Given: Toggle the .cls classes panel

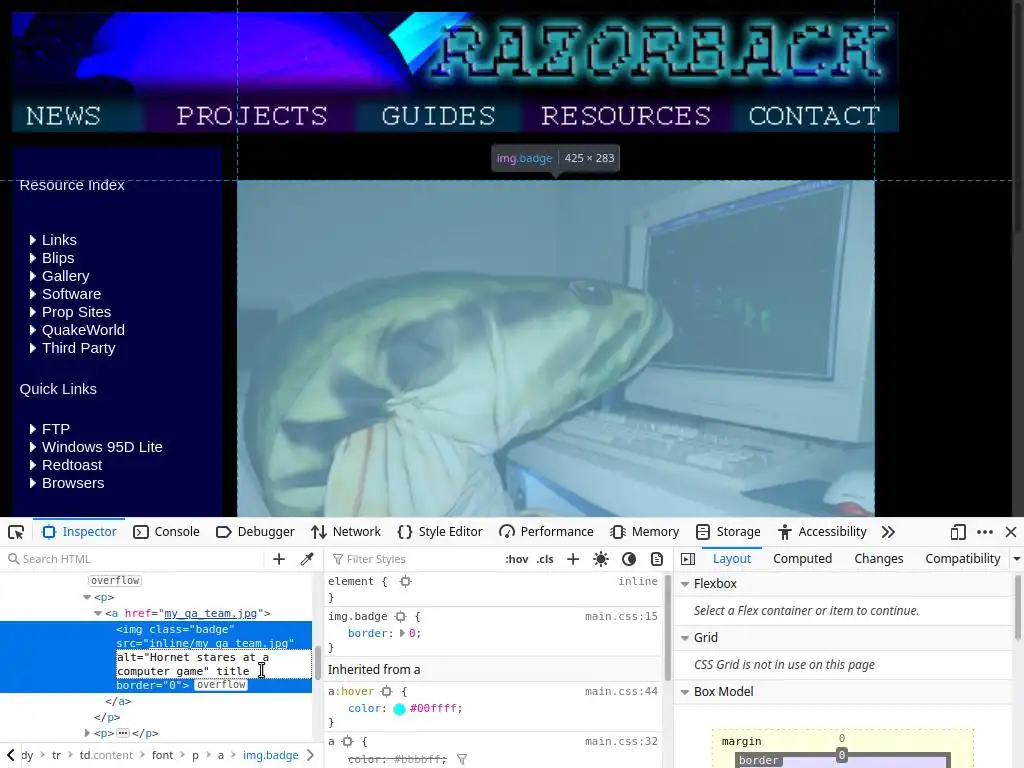Looking at the screenshot, I should coord(545,559).
